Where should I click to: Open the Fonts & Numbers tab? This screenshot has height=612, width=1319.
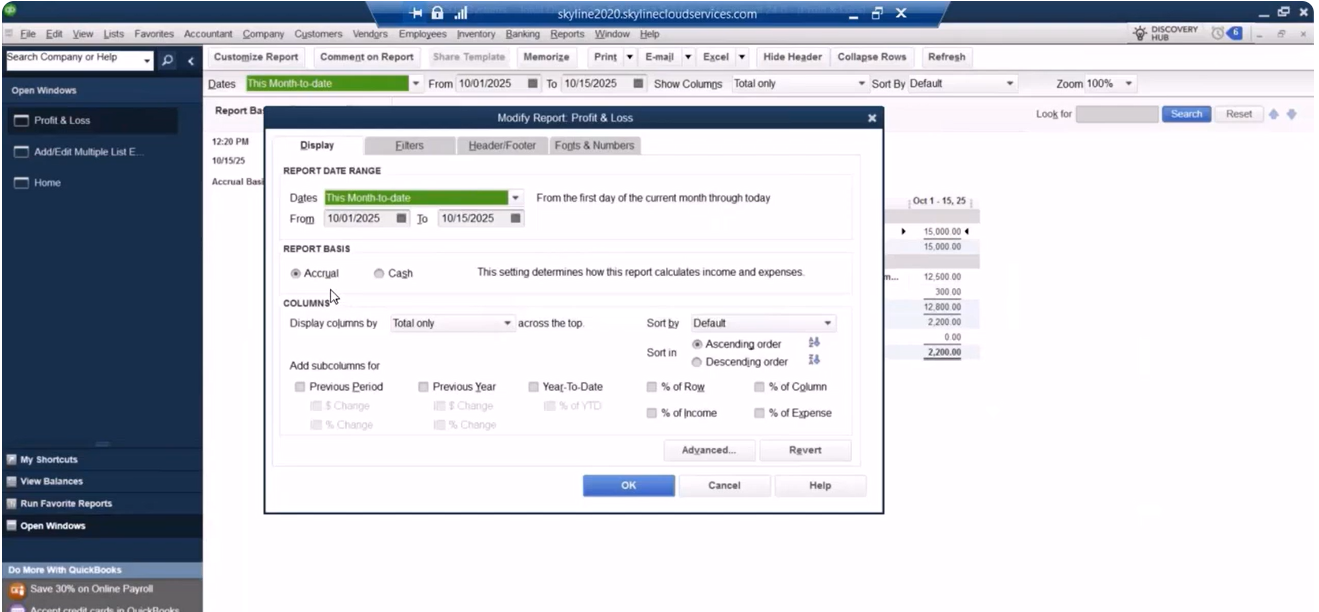click(594, 146)
